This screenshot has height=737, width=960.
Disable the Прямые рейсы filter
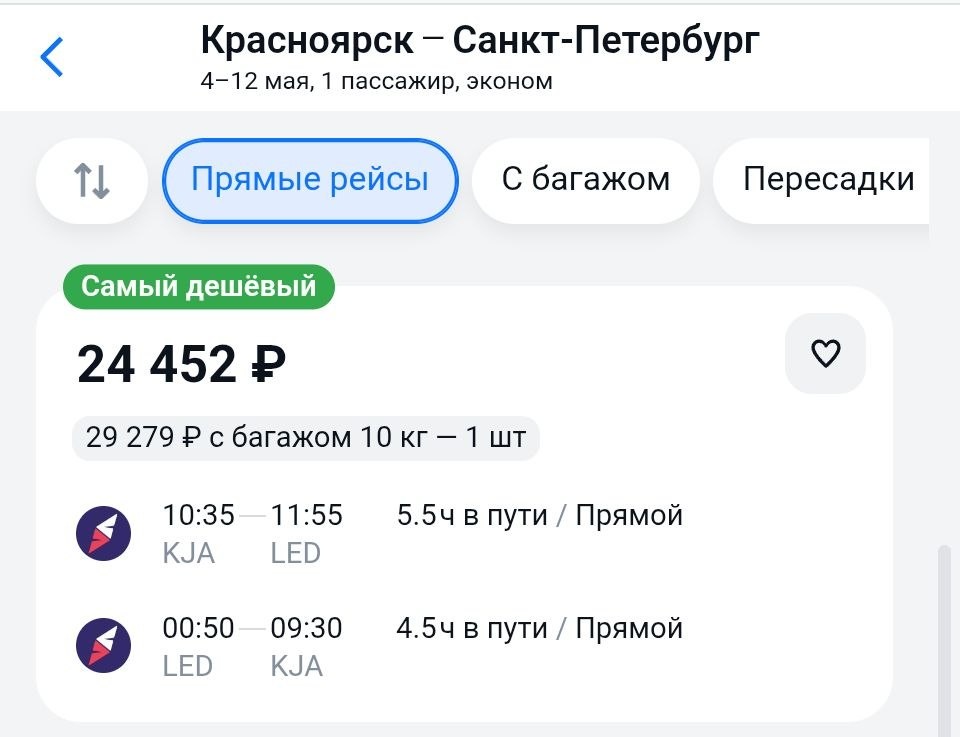[310, 180]
